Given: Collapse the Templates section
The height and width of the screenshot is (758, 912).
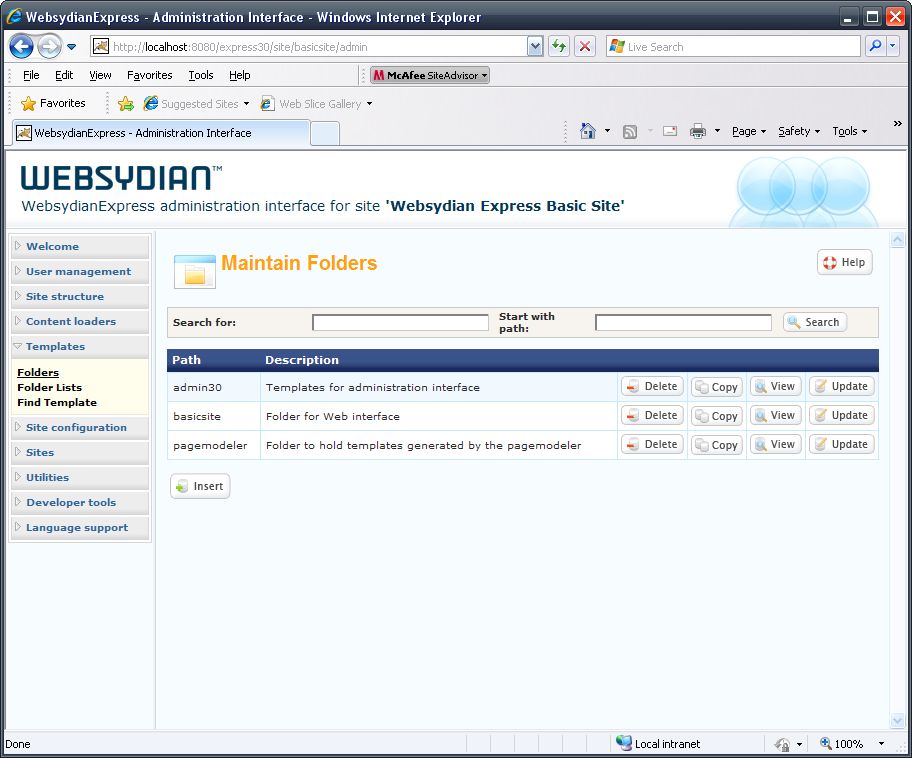Looking at the screenshot, I should coord(80,347).
